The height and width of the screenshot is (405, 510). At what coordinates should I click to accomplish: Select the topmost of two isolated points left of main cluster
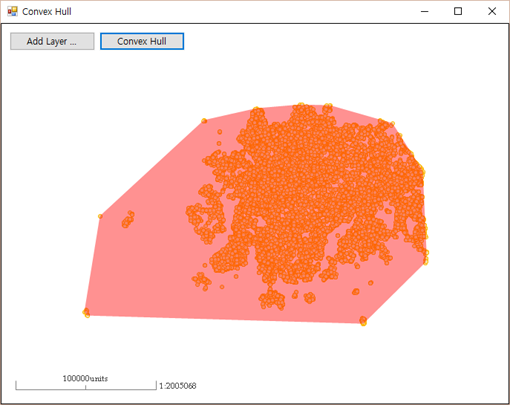coord(220,132)
